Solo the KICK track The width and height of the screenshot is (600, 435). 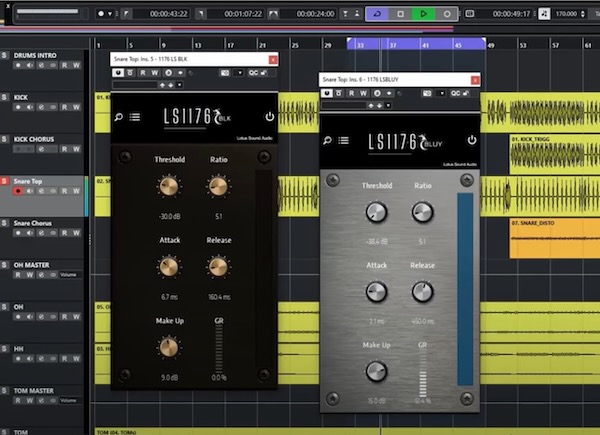coord(5,97)
